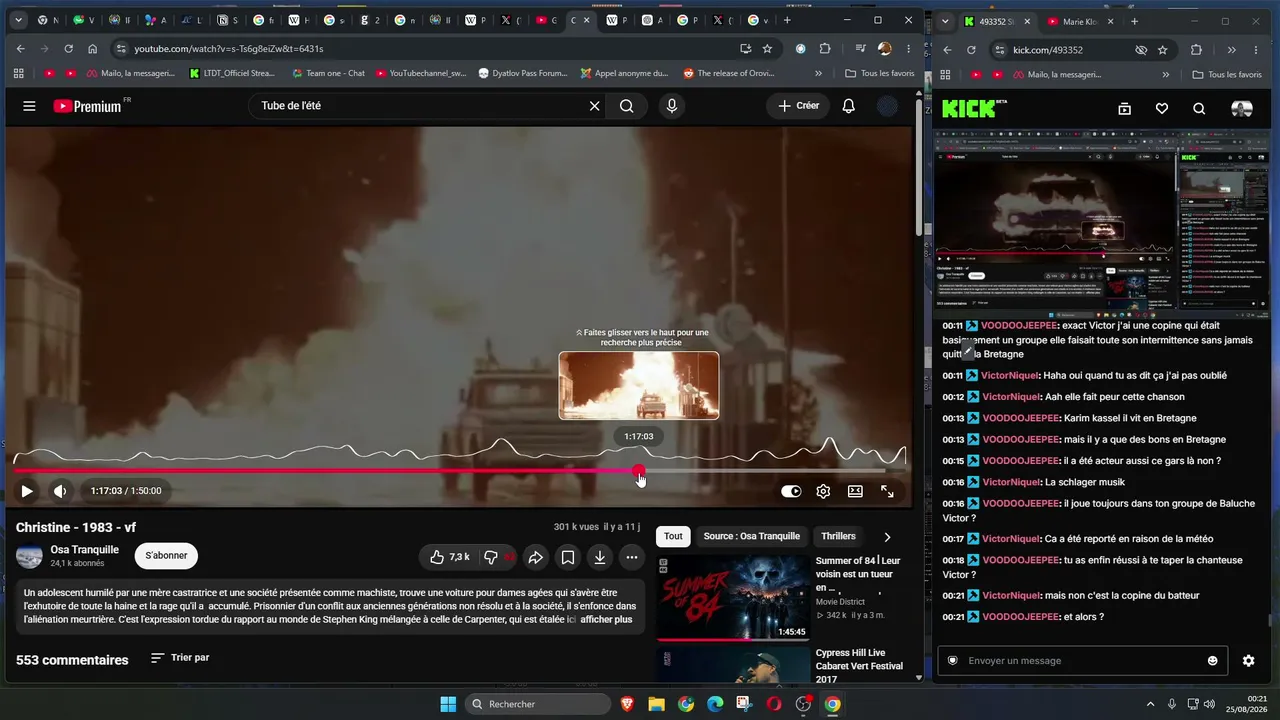Open the YouTube tab search dropdown

18,20
